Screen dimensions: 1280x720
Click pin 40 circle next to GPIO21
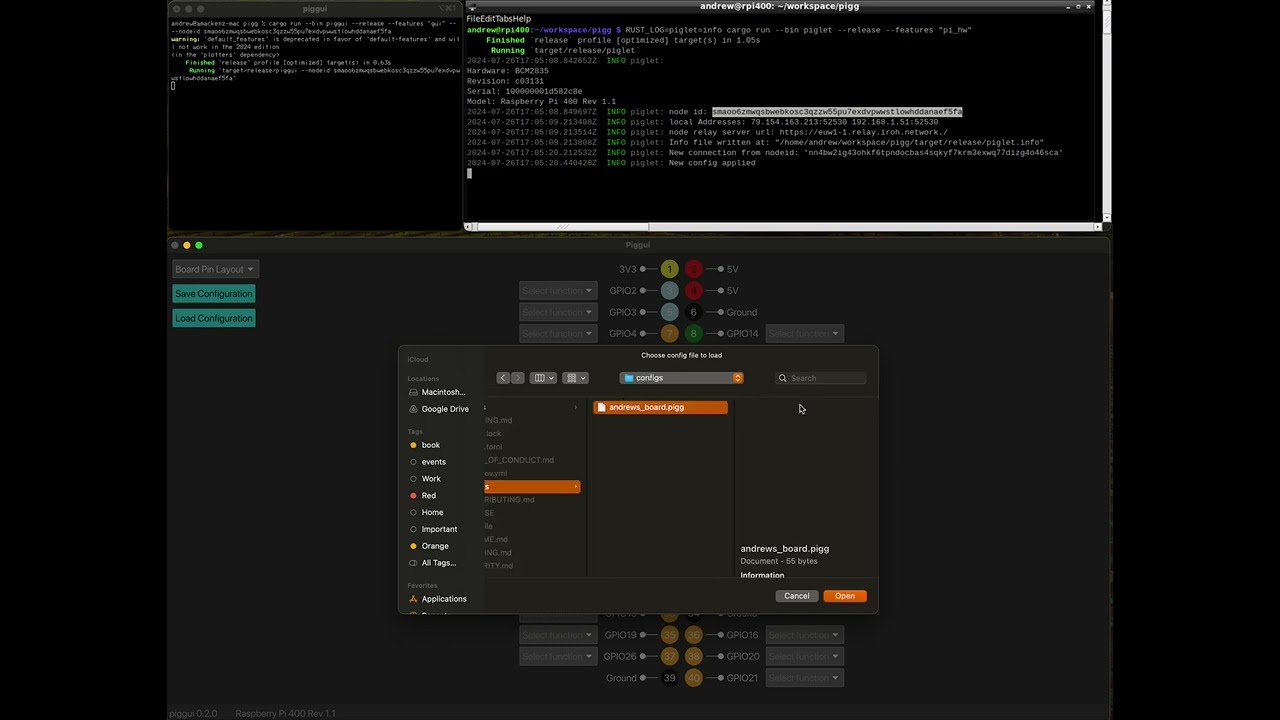[x=693, y=678]
